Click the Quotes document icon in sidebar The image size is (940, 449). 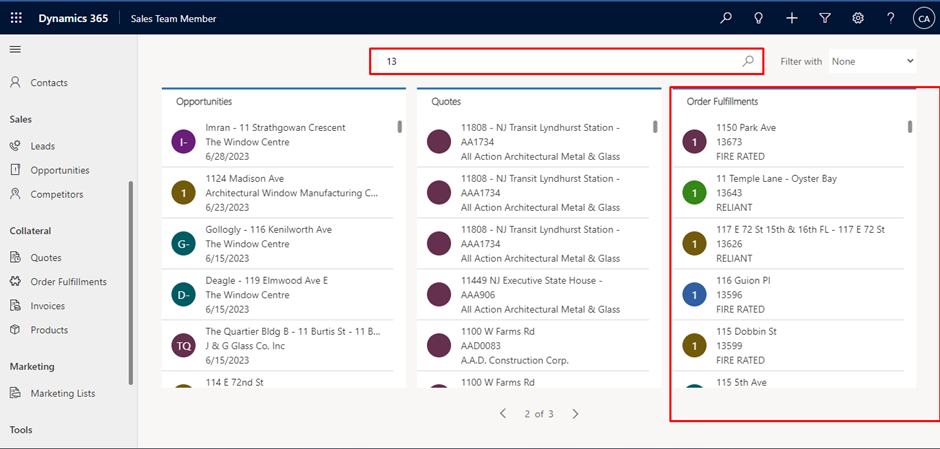point(16,257)
